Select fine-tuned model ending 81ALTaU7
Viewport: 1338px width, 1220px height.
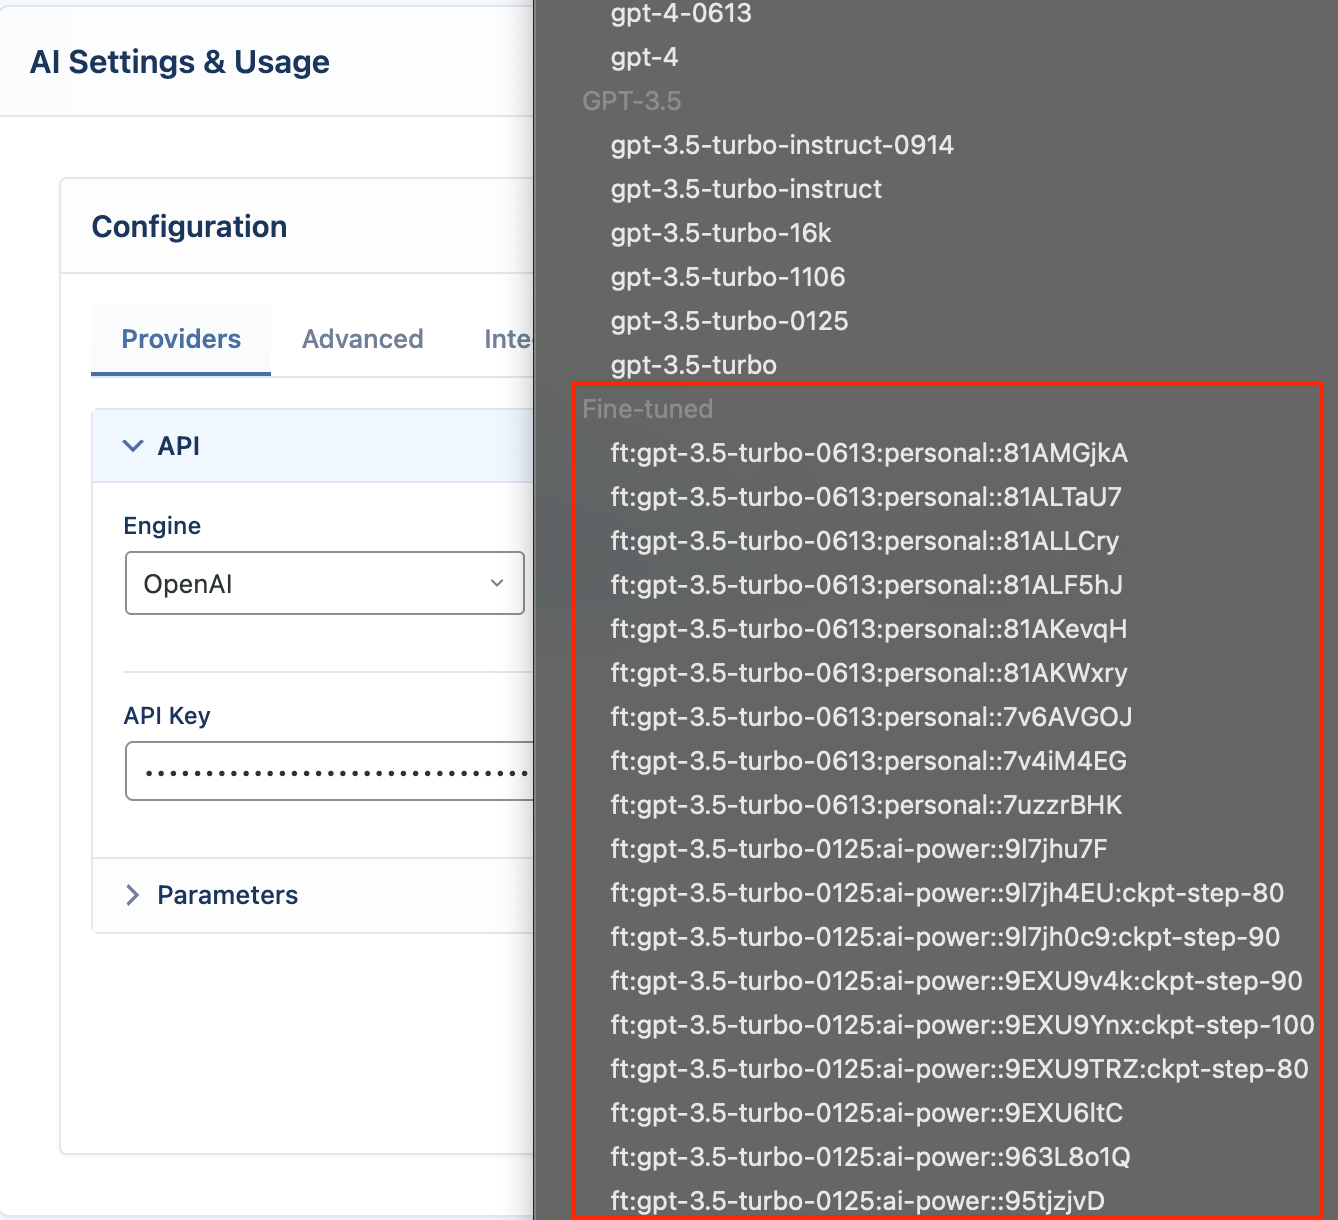click(866, 497)
